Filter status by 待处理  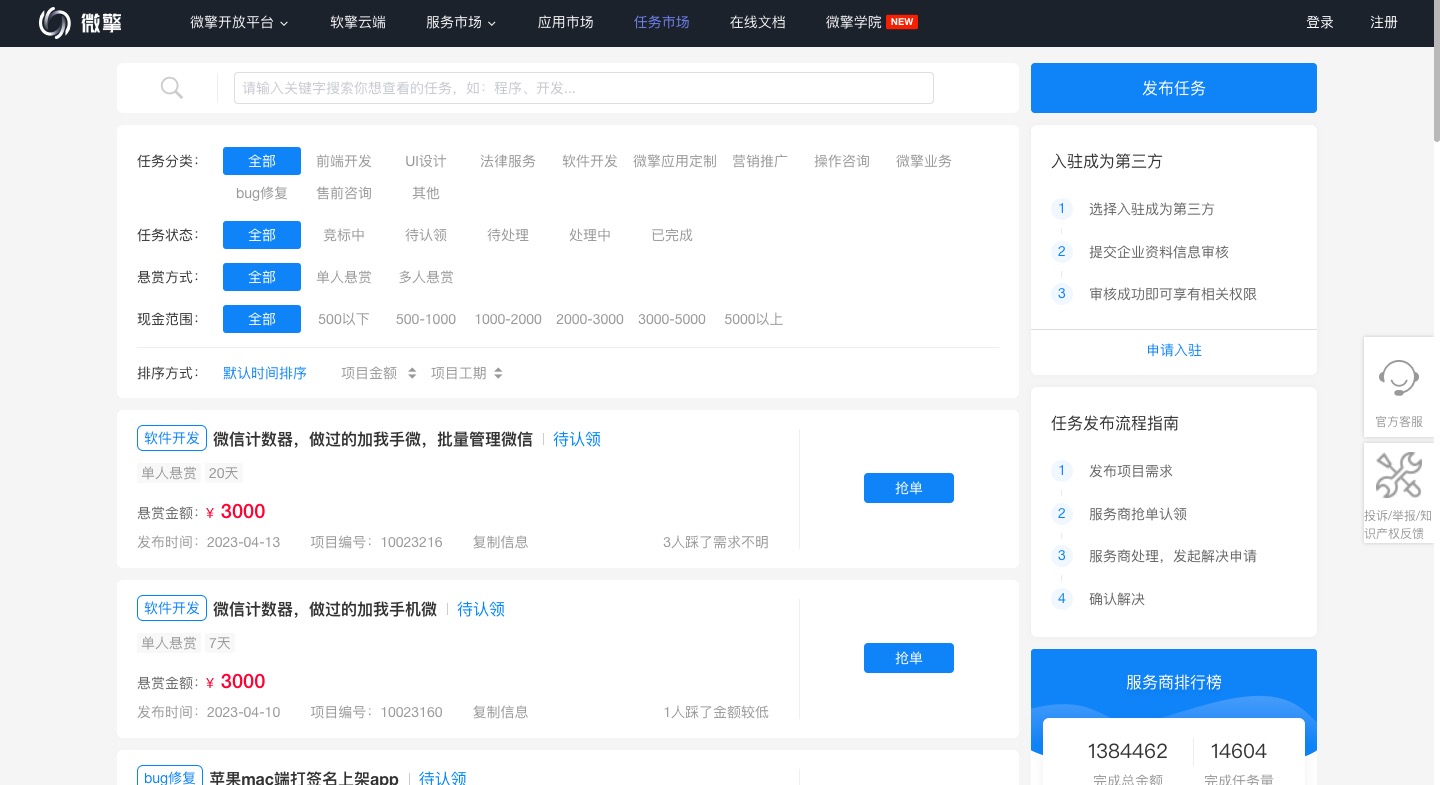pos(508,235)
